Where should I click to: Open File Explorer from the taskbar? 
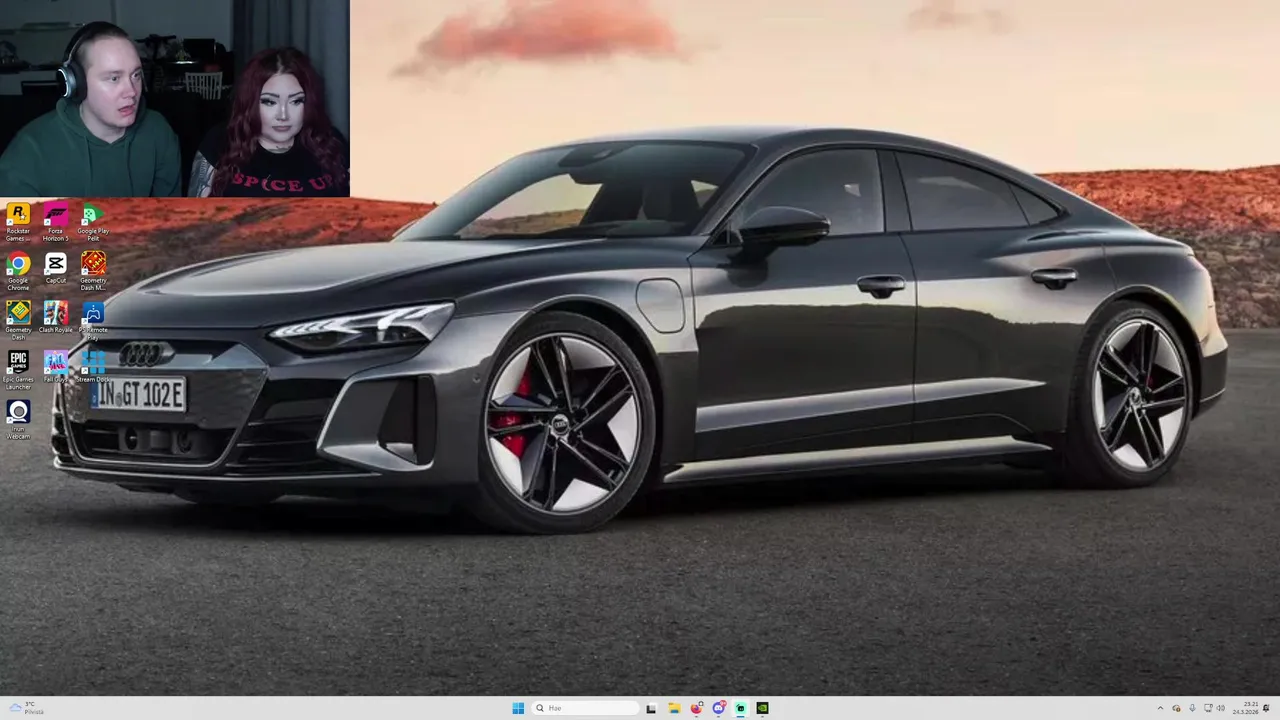click(674, 708)
